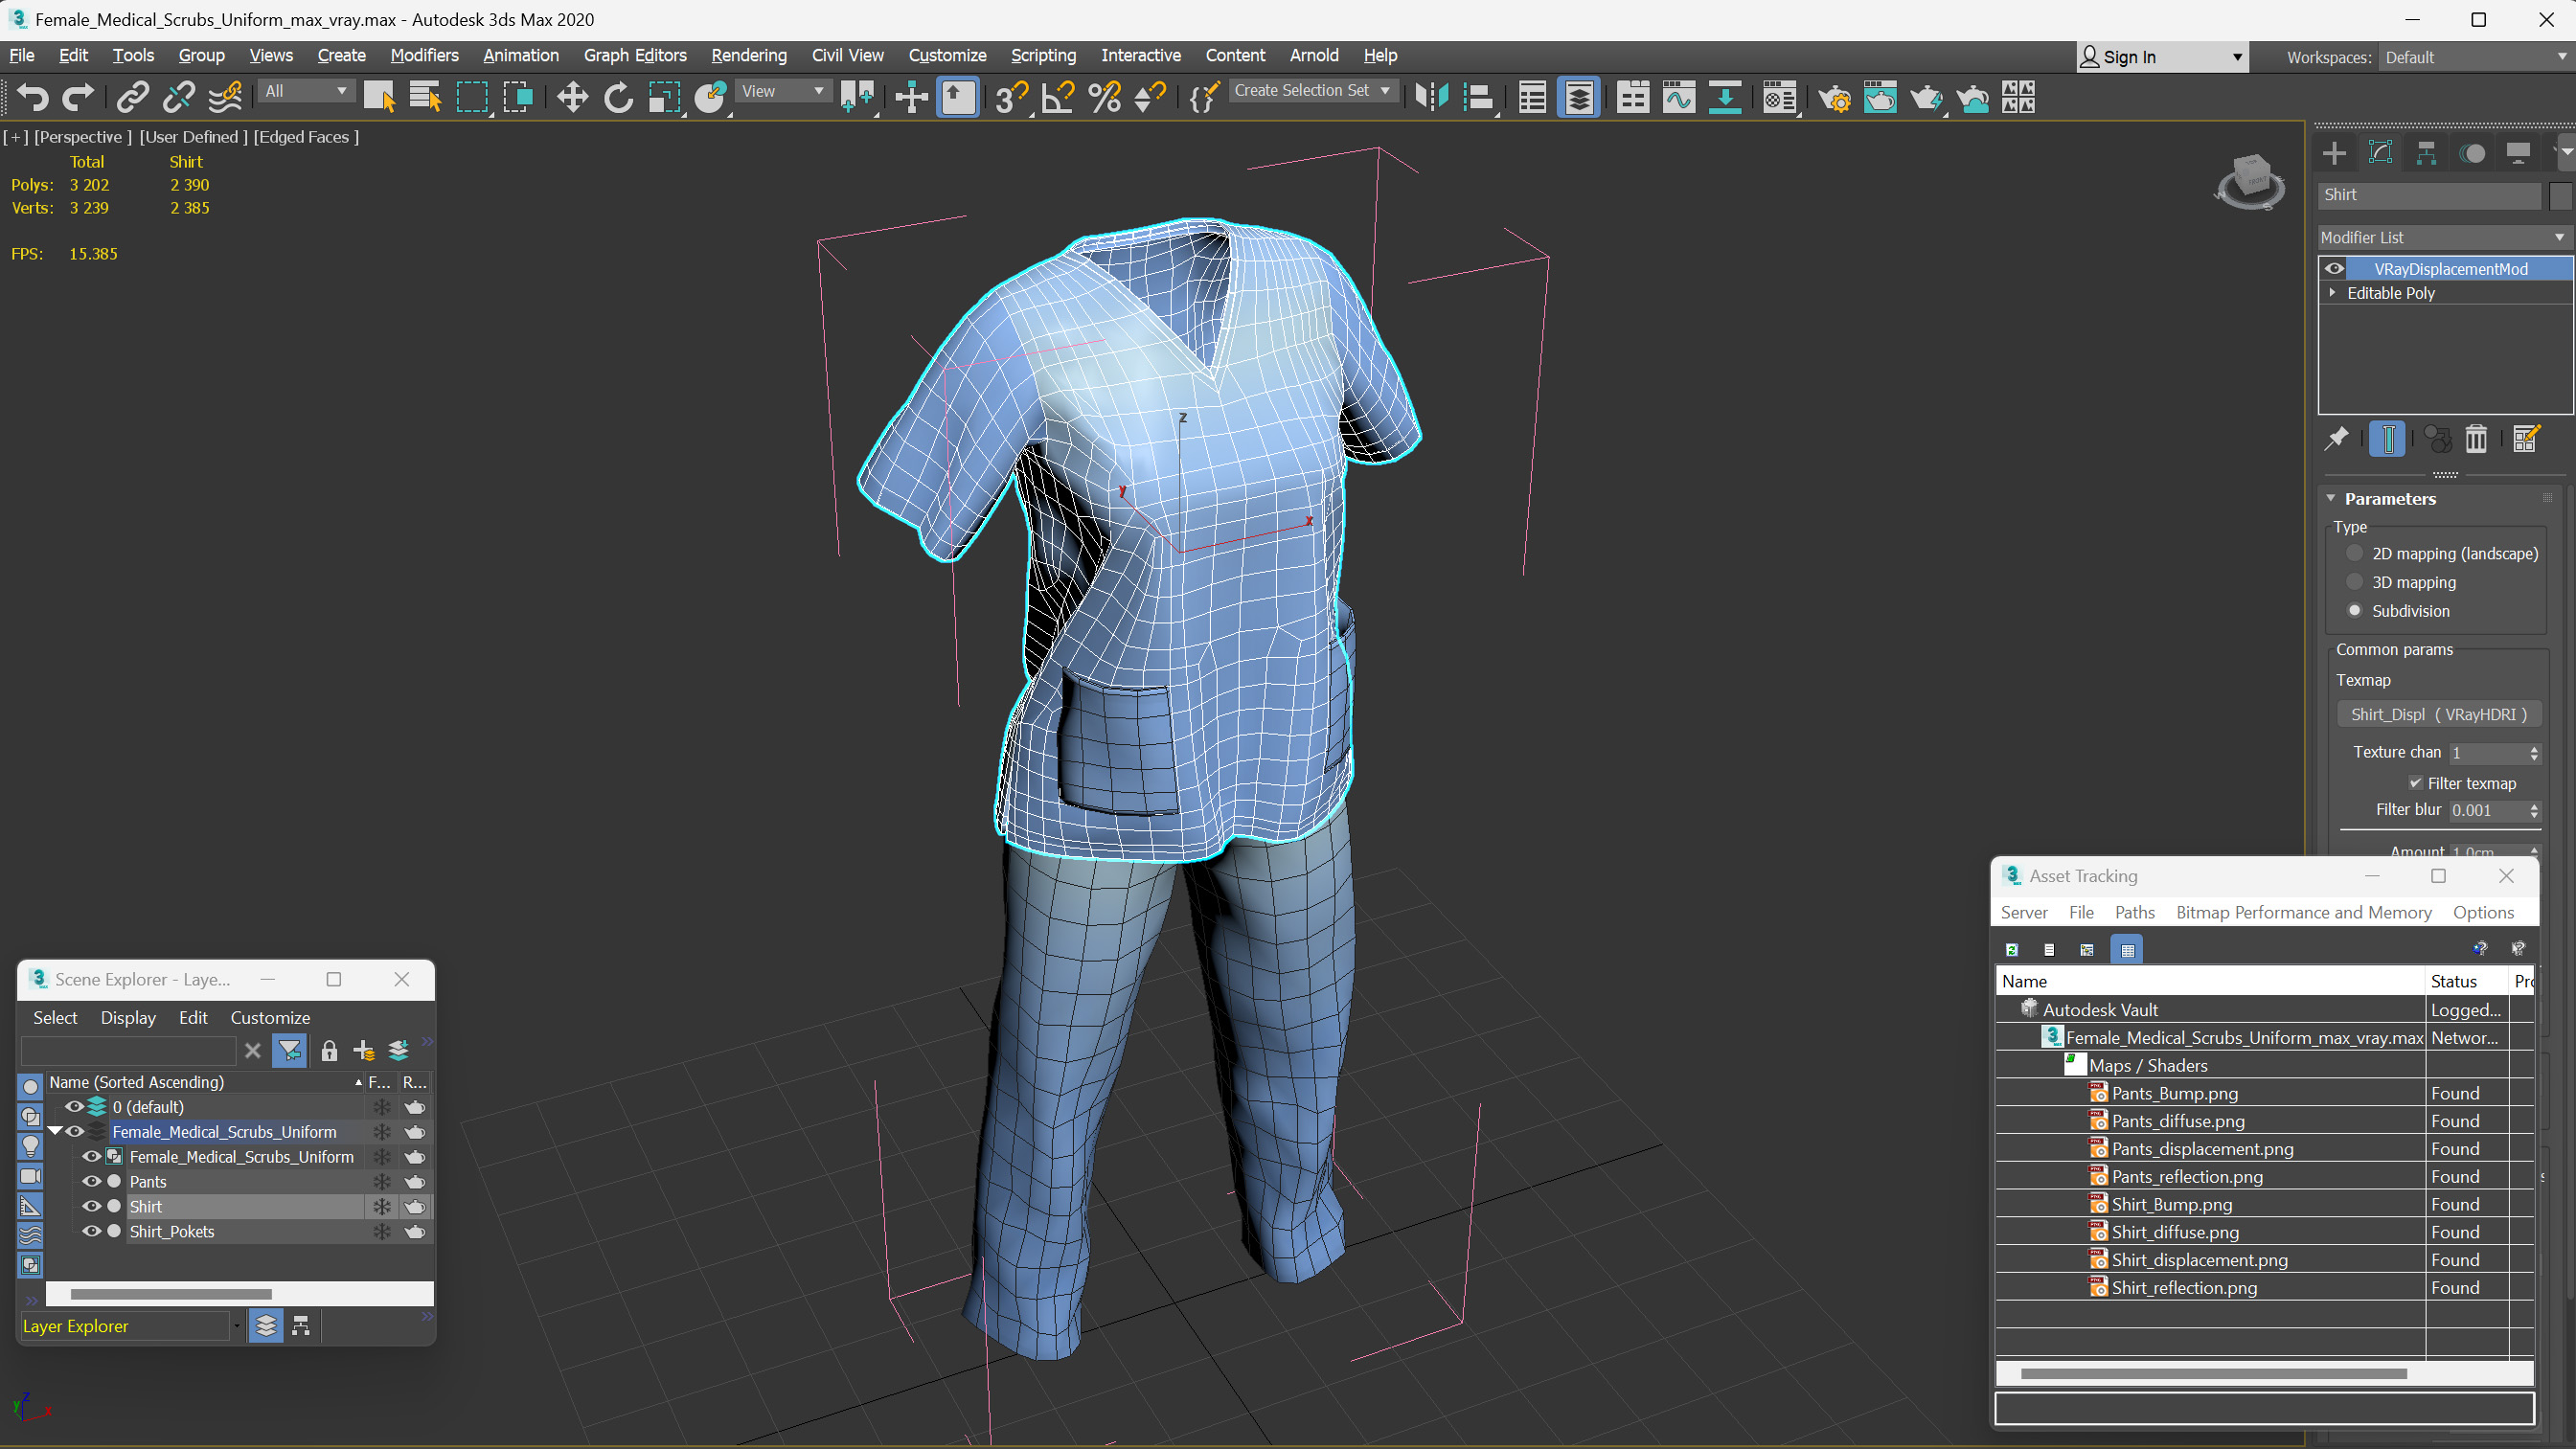Viewport: 2576px width, 1449px height.
Task: Select the Select and Link tool
Action: (132, 97)
